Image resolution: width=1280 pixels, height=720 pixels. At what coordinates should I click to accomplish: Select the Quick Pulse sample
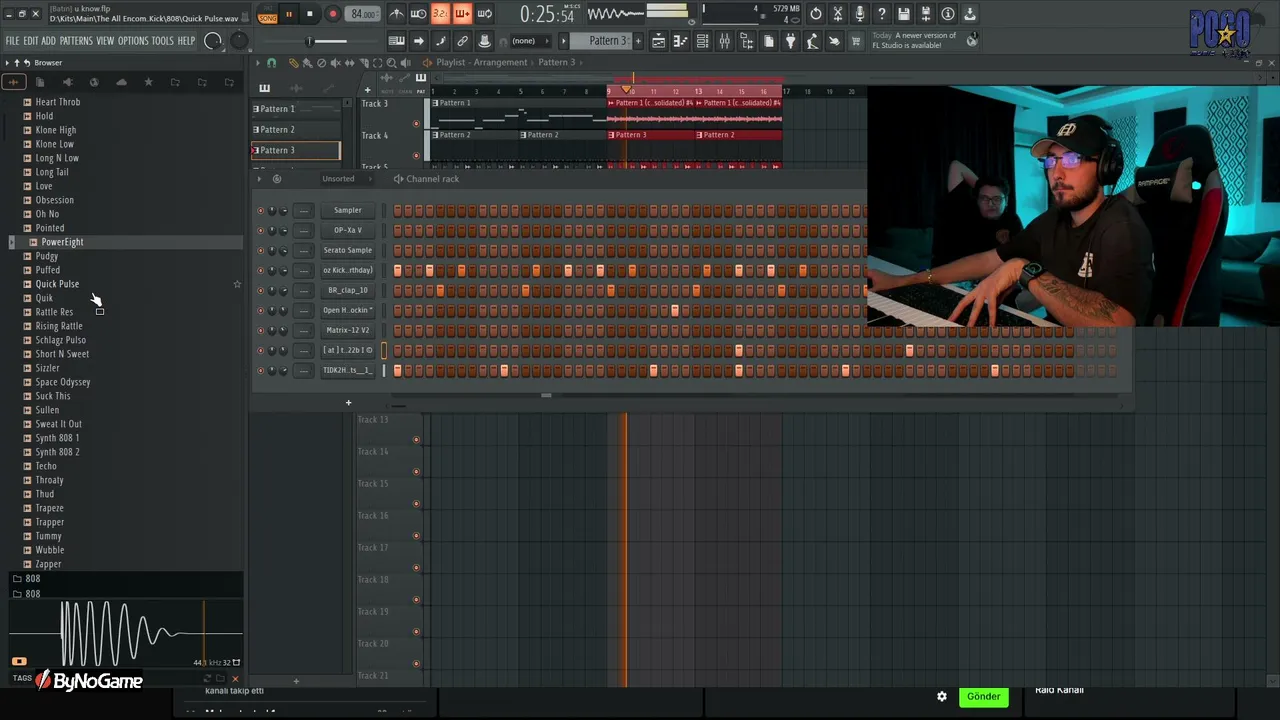coord(57,284)
